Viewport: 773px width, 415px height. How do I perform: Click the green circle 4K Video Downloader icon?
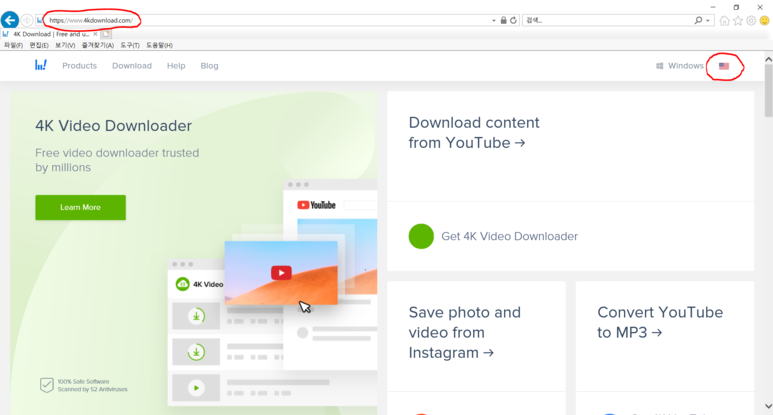[421, 236]
